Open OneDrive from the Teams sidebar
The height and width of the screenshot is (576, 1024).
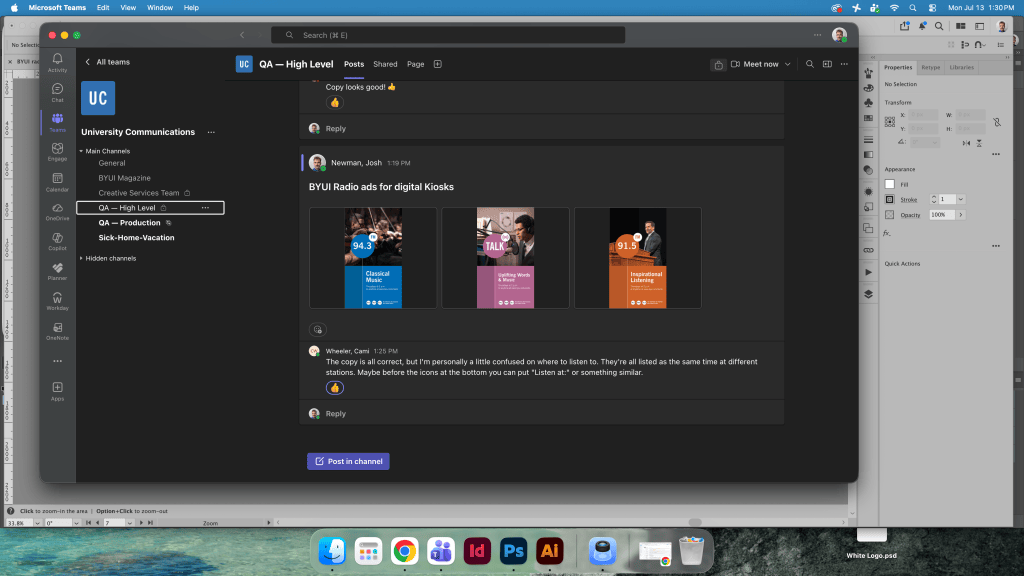click(57, 212)
